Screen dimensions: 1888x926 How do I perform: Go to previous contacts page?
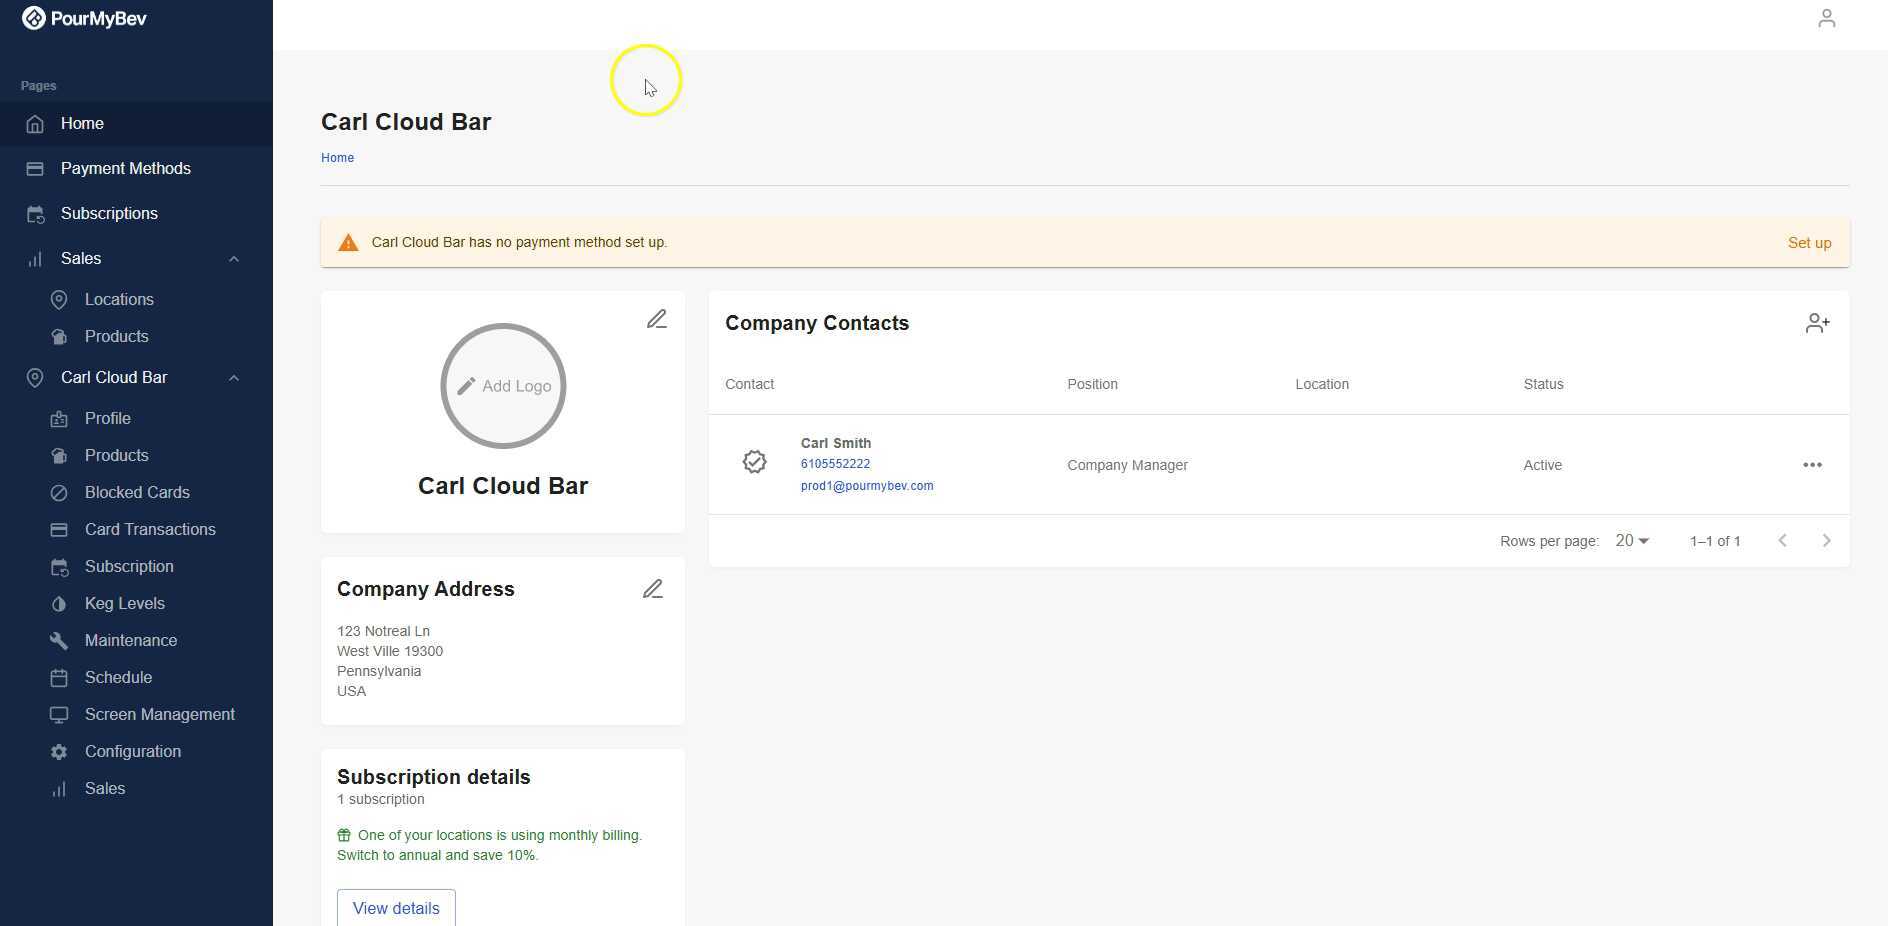(x=1782, y=541)
